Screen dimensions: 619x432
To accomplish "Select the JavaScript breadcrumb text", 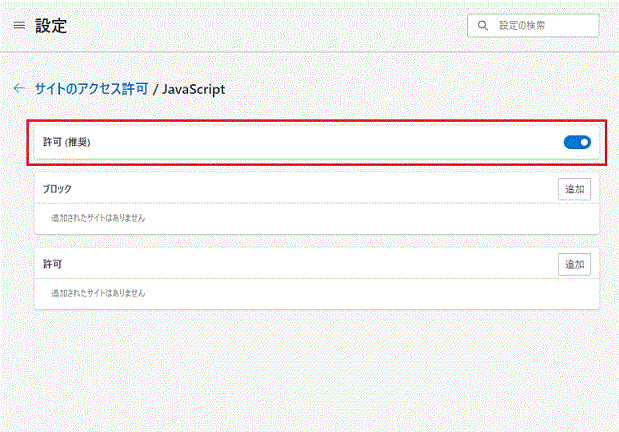I will (x=193, y=89).
